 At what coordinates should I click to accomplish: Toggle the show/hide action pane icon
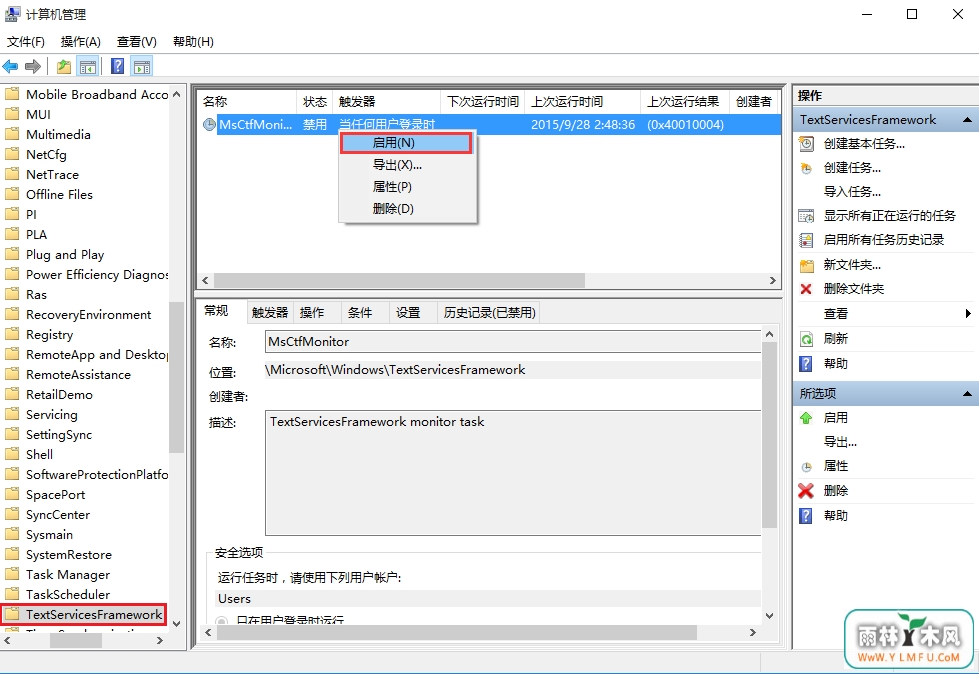click(x=142, y=66)
